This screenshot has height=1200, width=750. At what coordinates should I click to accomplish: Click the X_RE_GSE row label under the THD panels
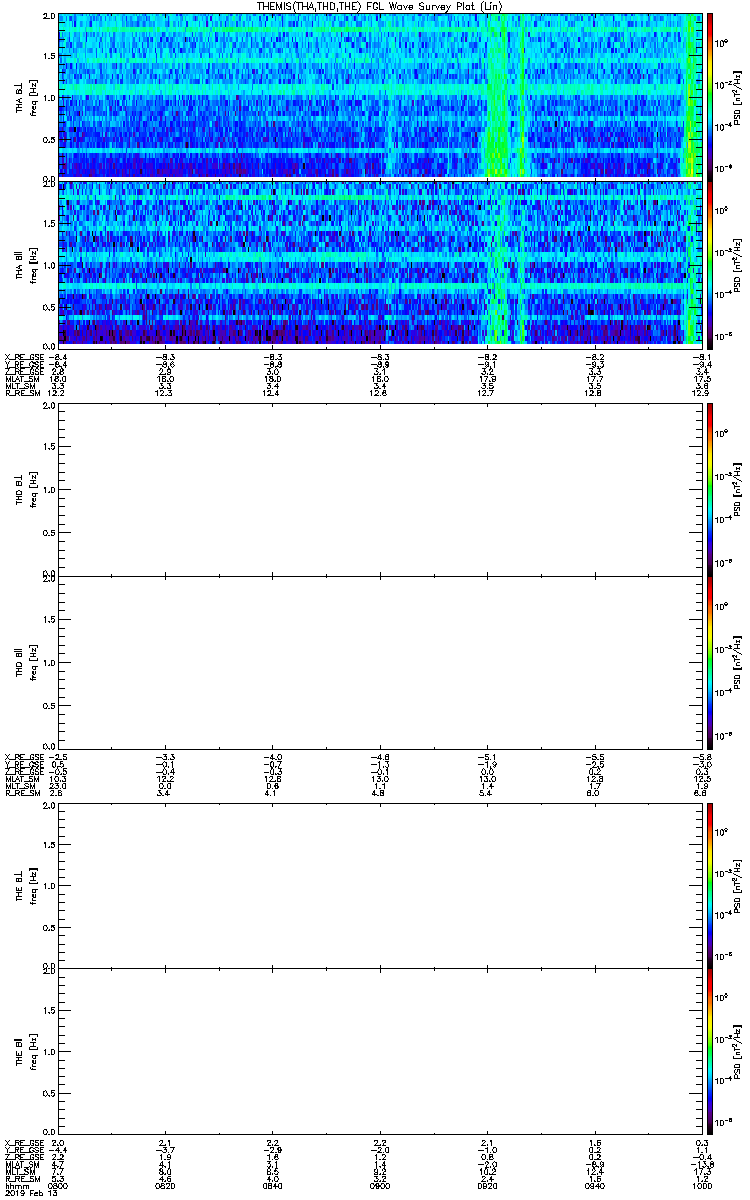(x=24, y=757)
